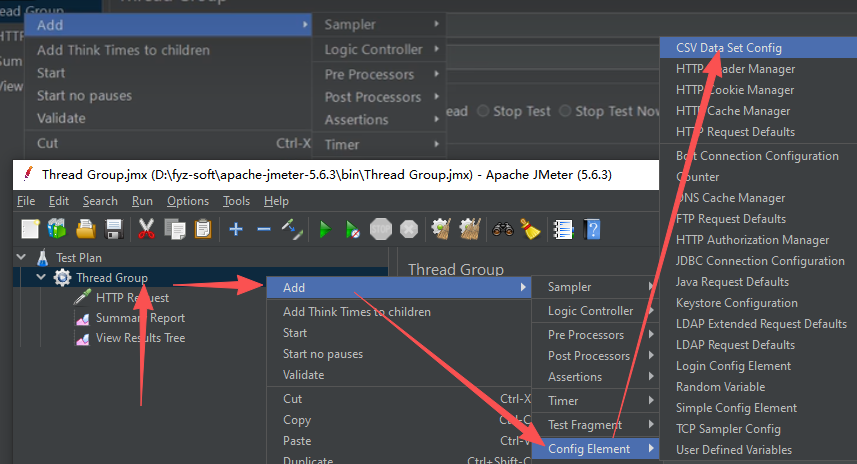Expand Test Fragment submenu arrow

[x=650, y=424]
